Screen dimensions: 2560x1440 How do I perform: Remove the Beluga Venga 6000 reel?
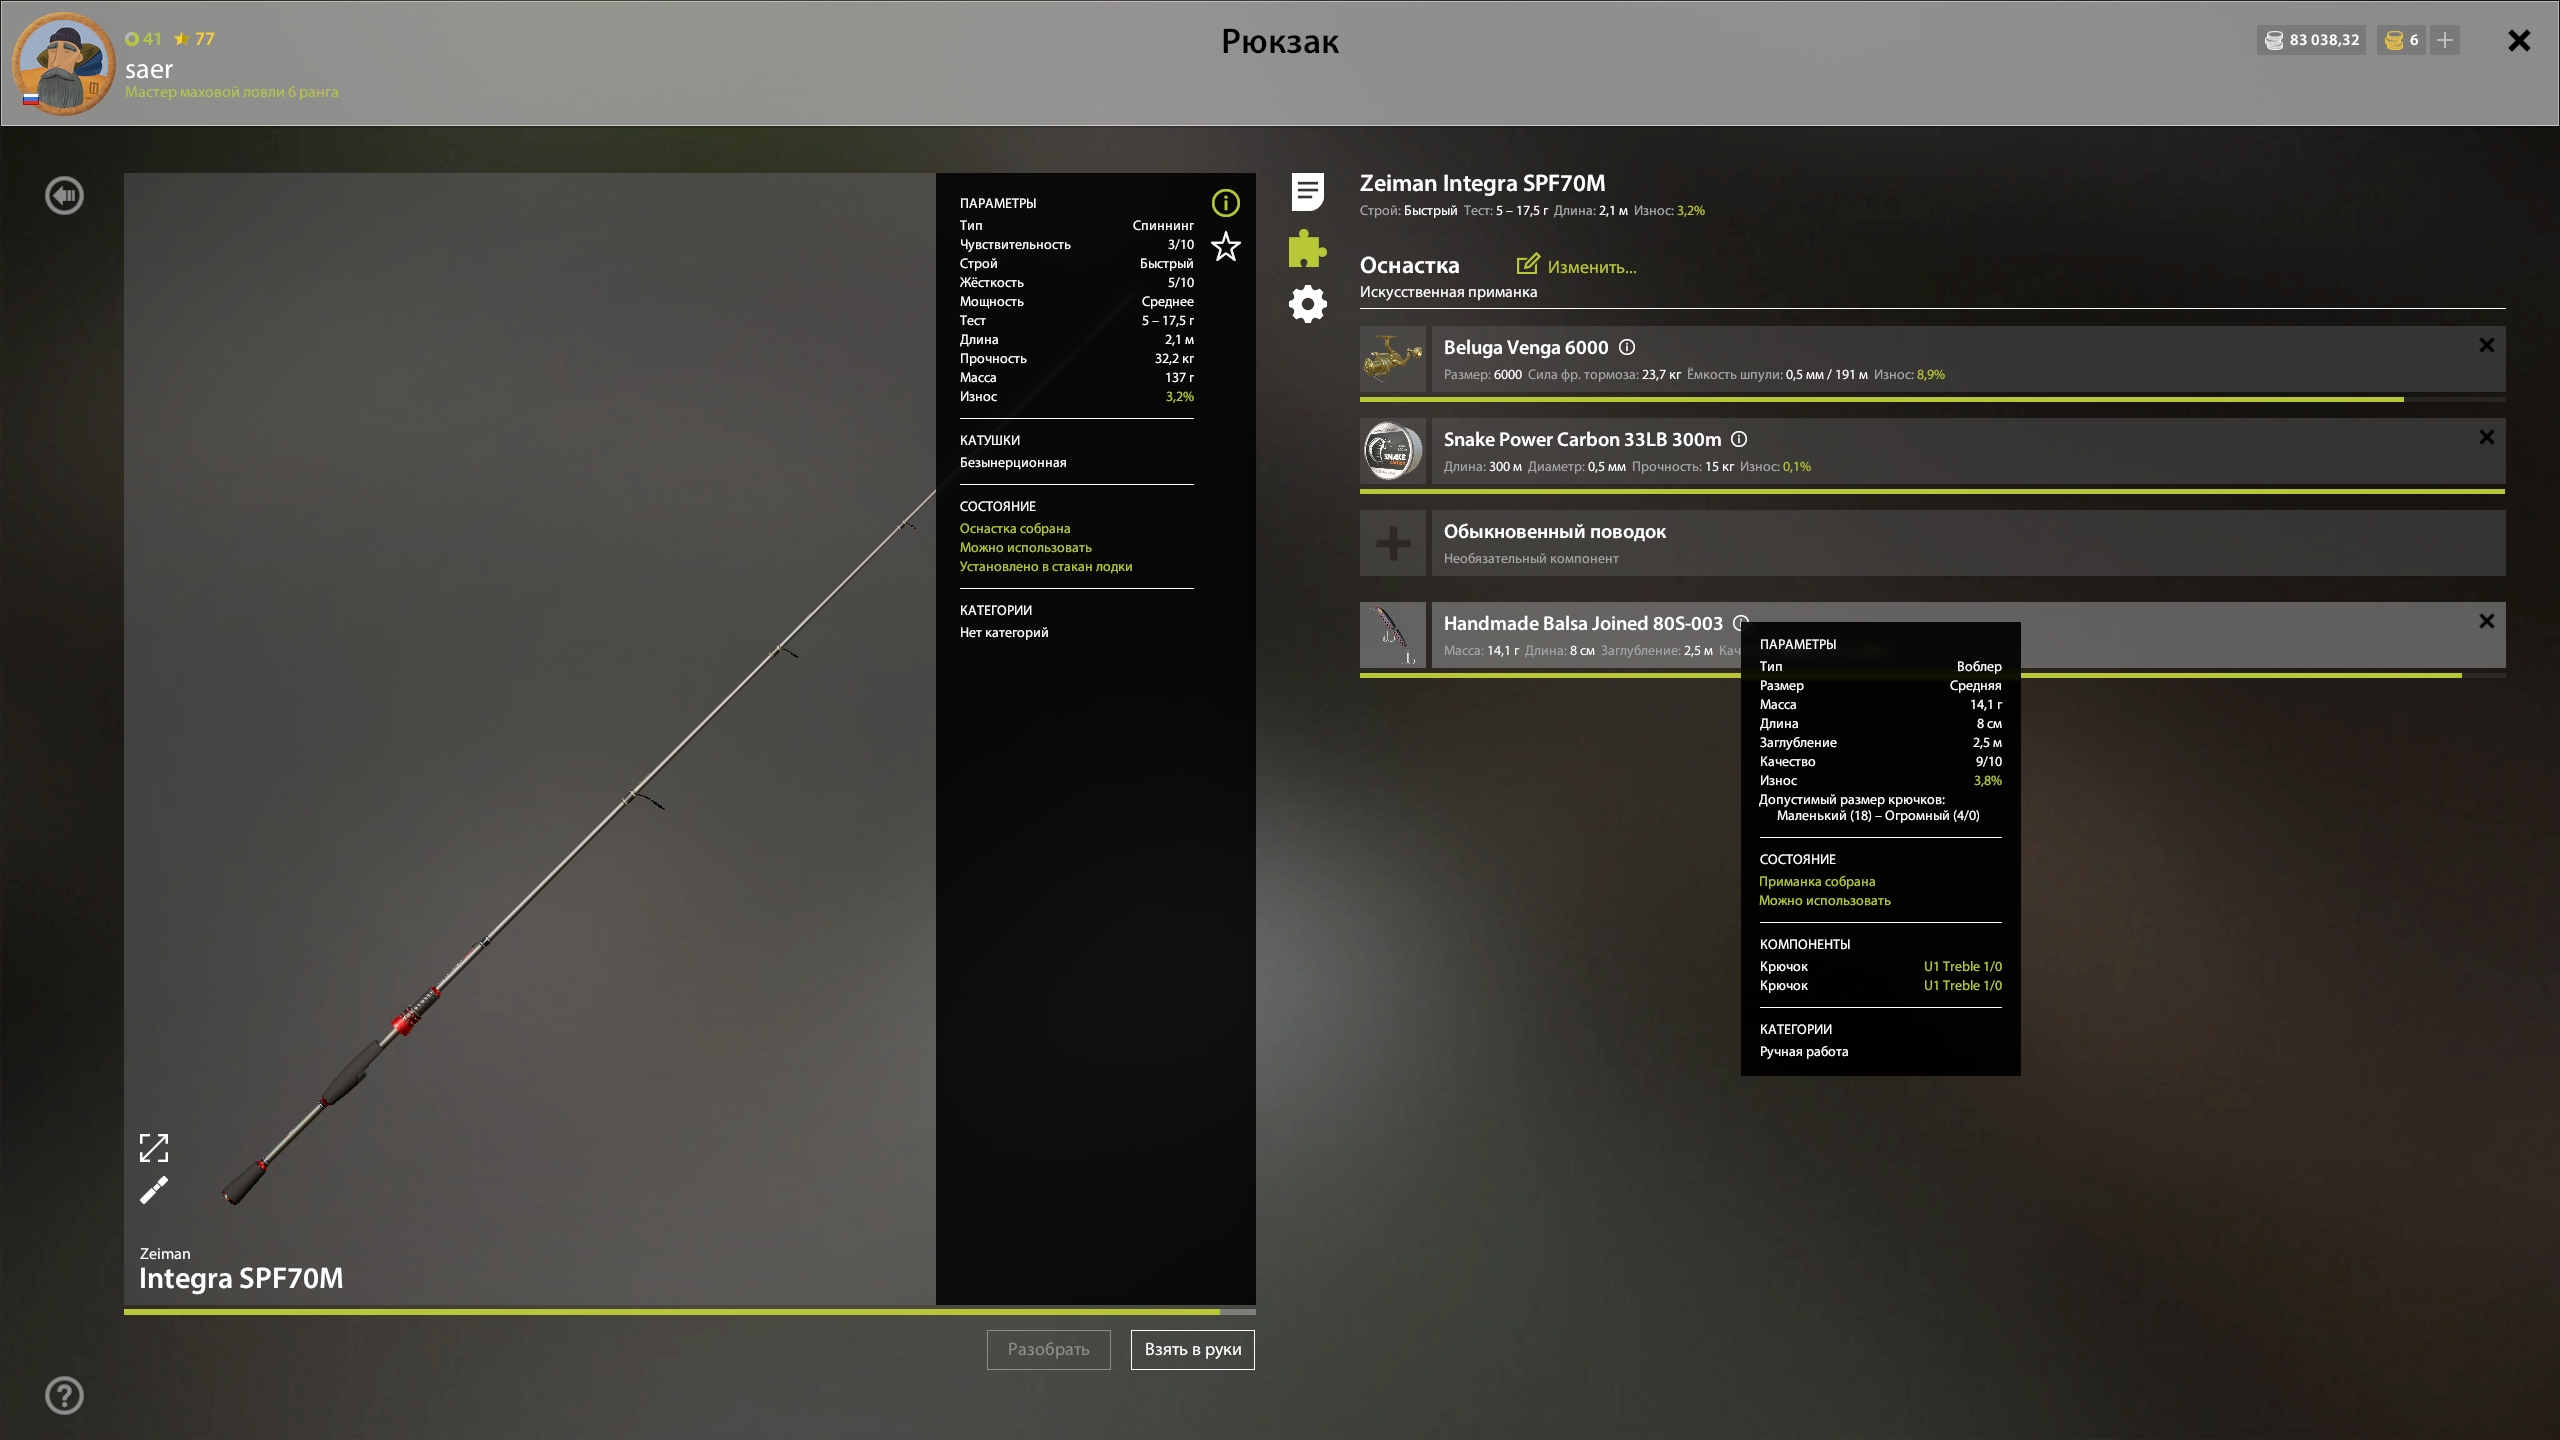pyautogui.click(x=2486, y=346)
